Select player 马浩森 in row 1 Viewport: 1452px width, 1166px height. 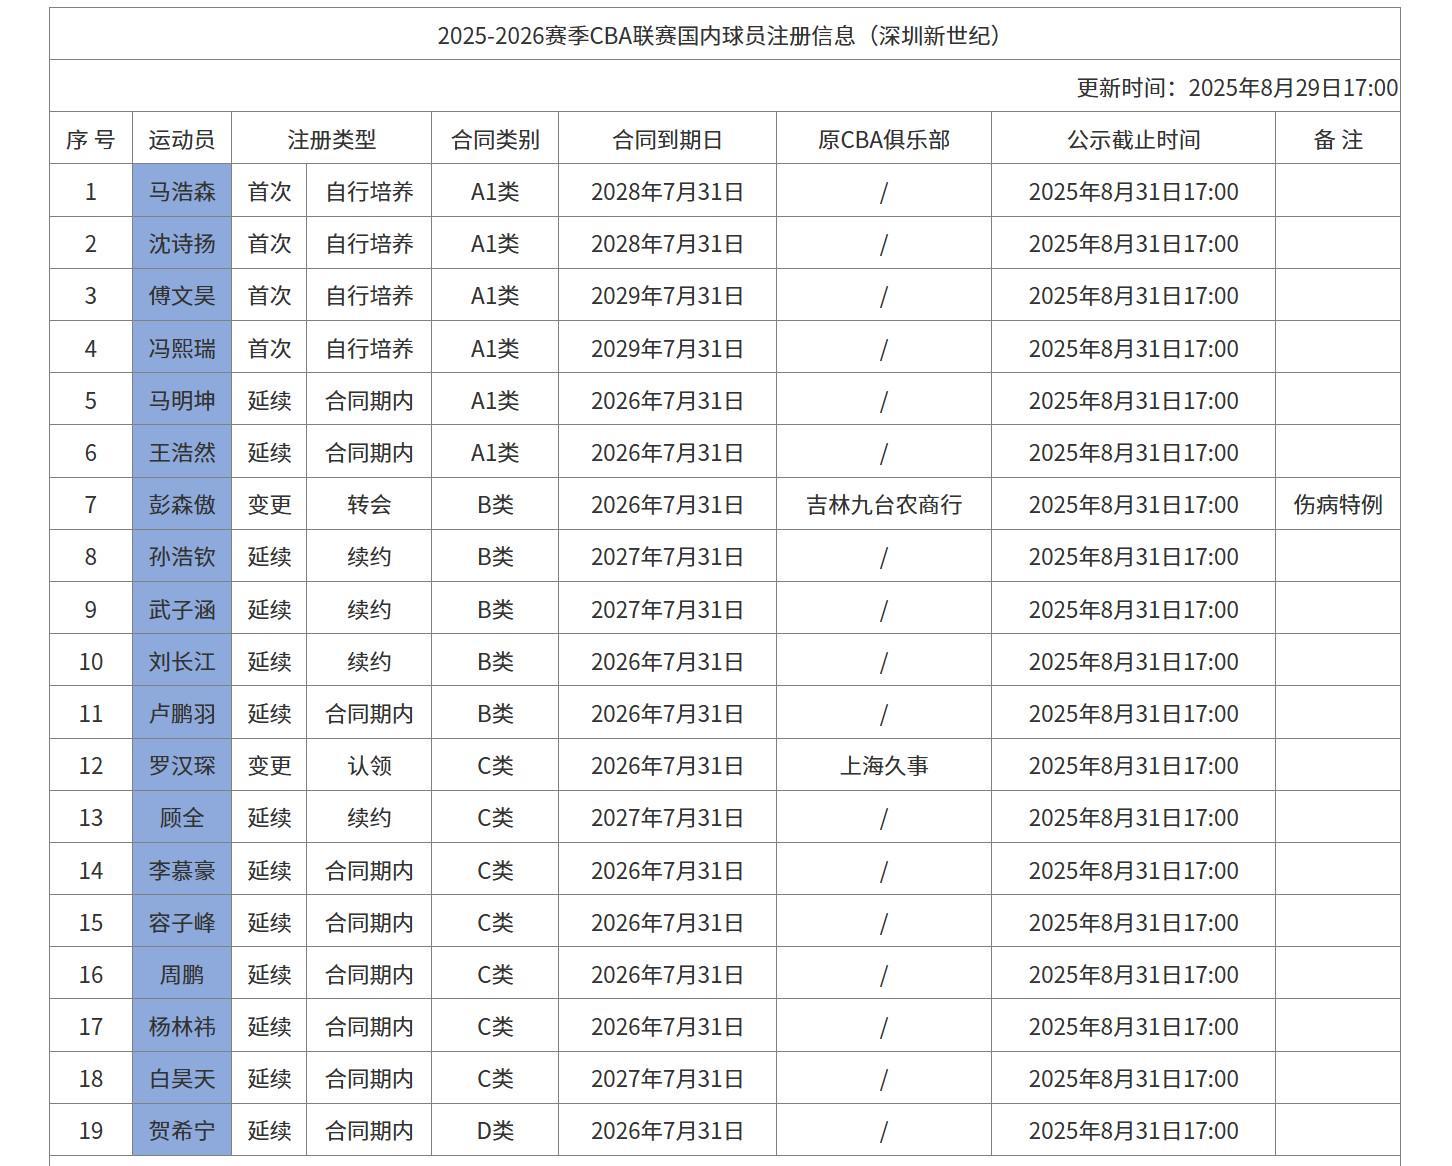[x=182, y=191]
